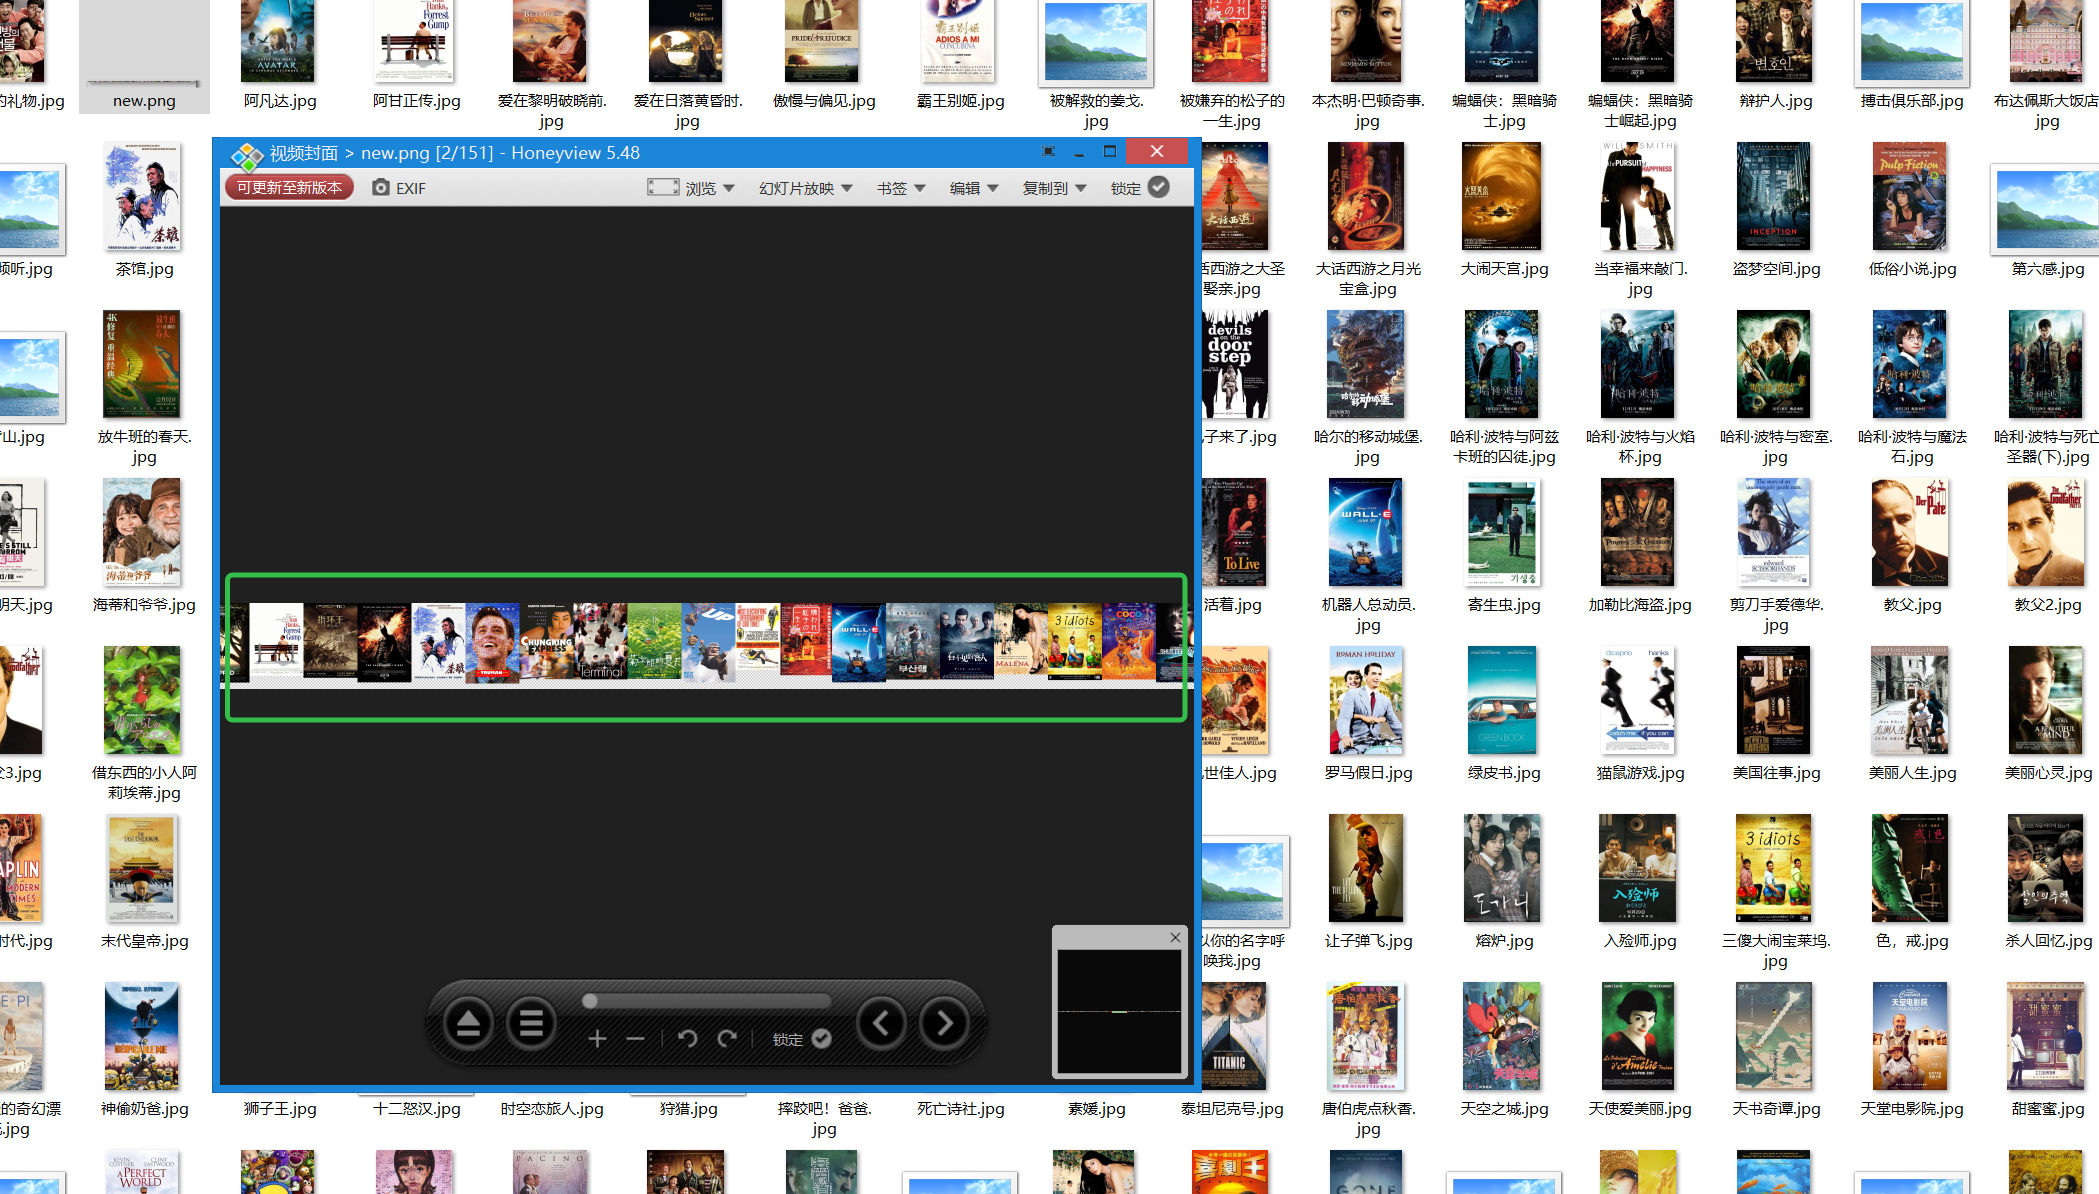This screenshot has height=1194, width=2099.
Task: Go to the next image
Action: click(944, 1023)
